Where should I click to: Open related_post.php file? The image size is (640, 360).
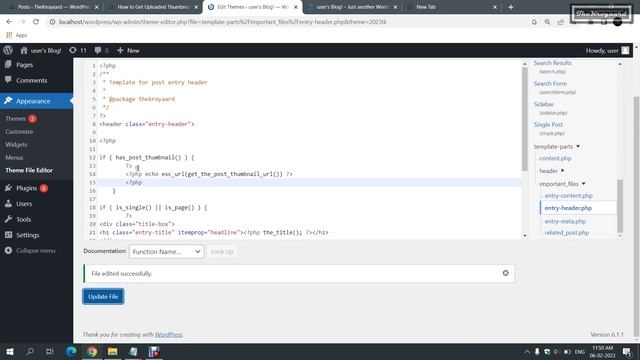(x=567, y=232)
